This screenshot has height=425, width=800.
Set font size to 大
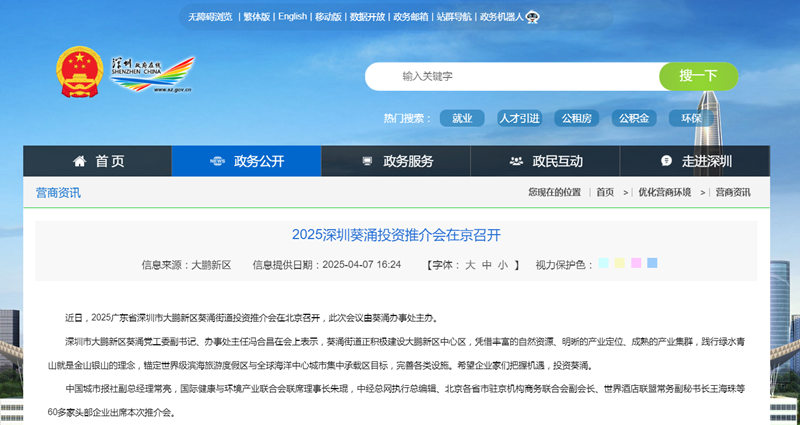pos(470,265)
